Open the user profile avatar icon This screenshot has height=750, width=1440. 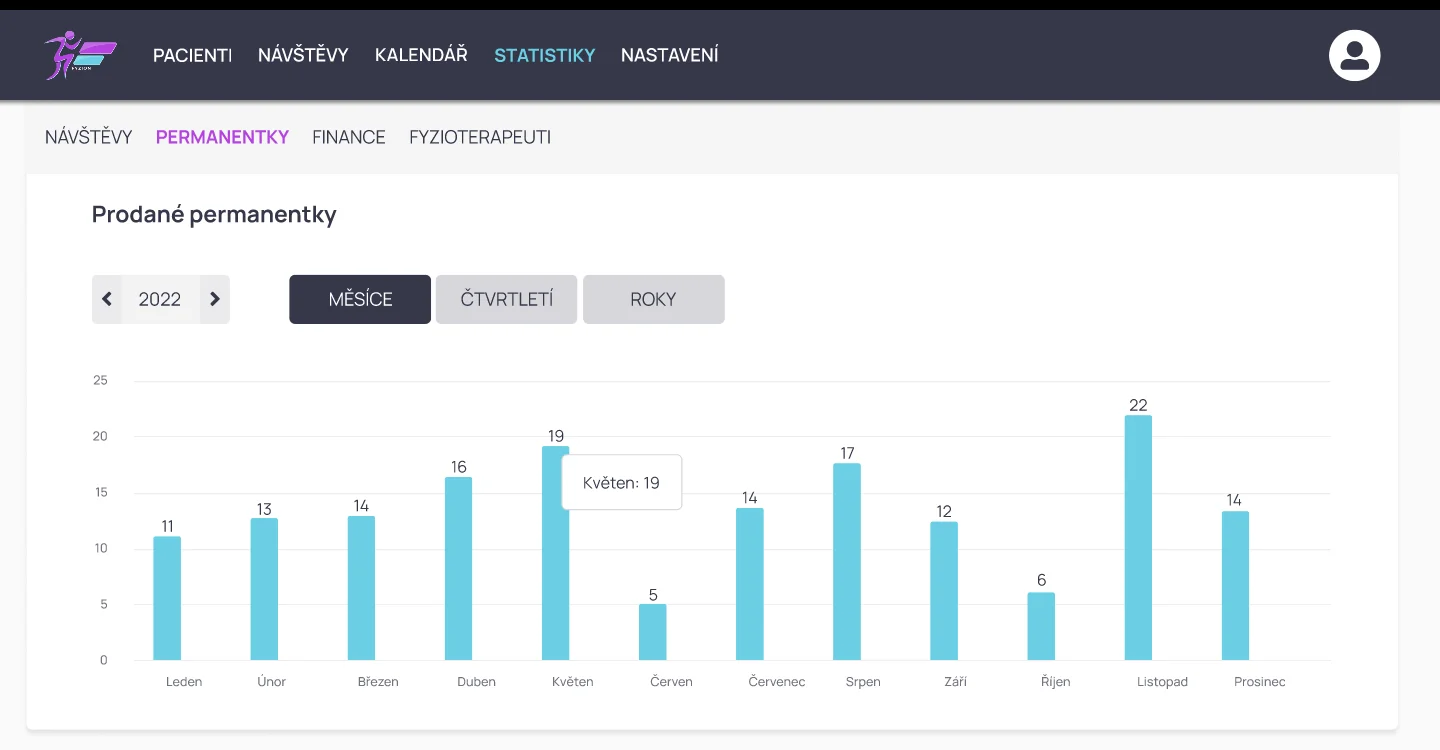(x=1354, y=55)
